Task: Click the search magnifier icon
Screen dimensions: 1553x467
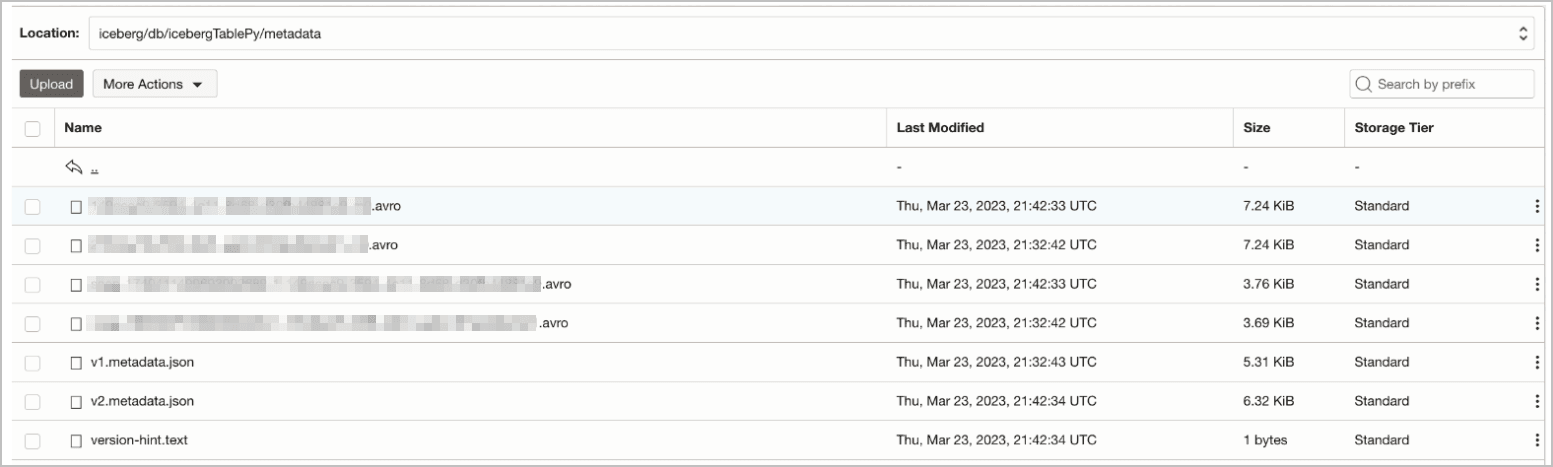Action: (x=1364, y=84)
